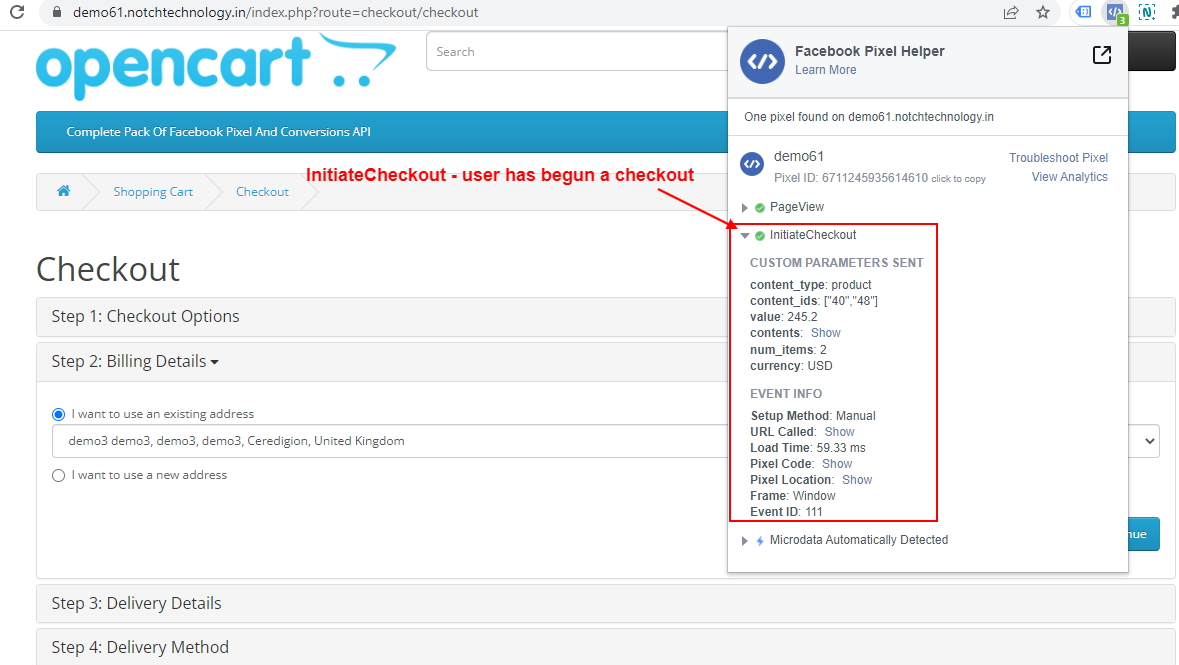This screenshot has height=665, width=1179.
Task: Click the blue extension icon beside the star
Action: 1084,12
